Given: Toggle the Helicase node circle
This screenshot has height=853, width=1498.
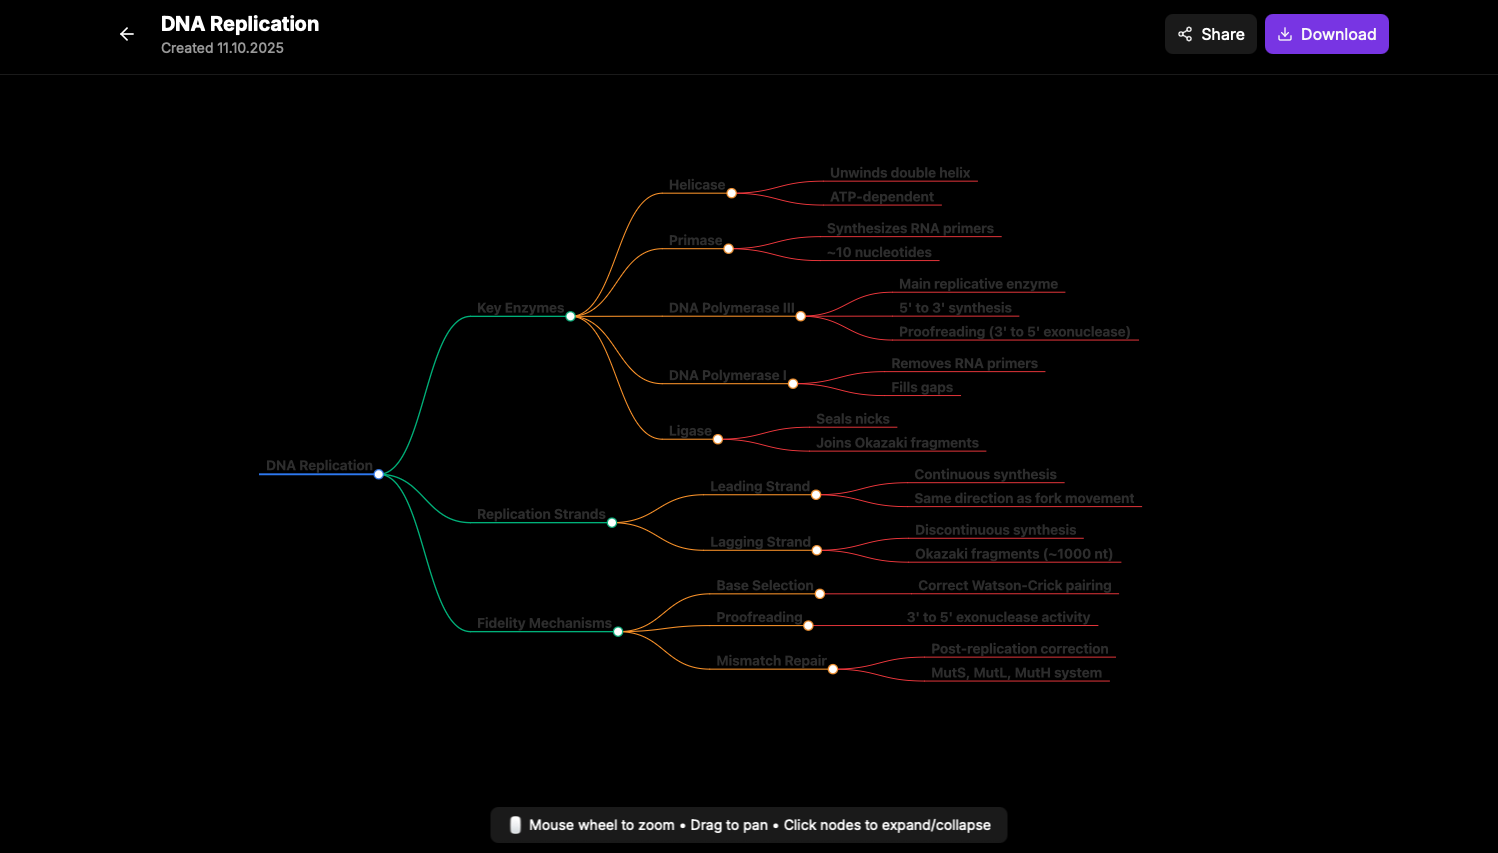Looking at the screenshot, I should coord(732,193).
